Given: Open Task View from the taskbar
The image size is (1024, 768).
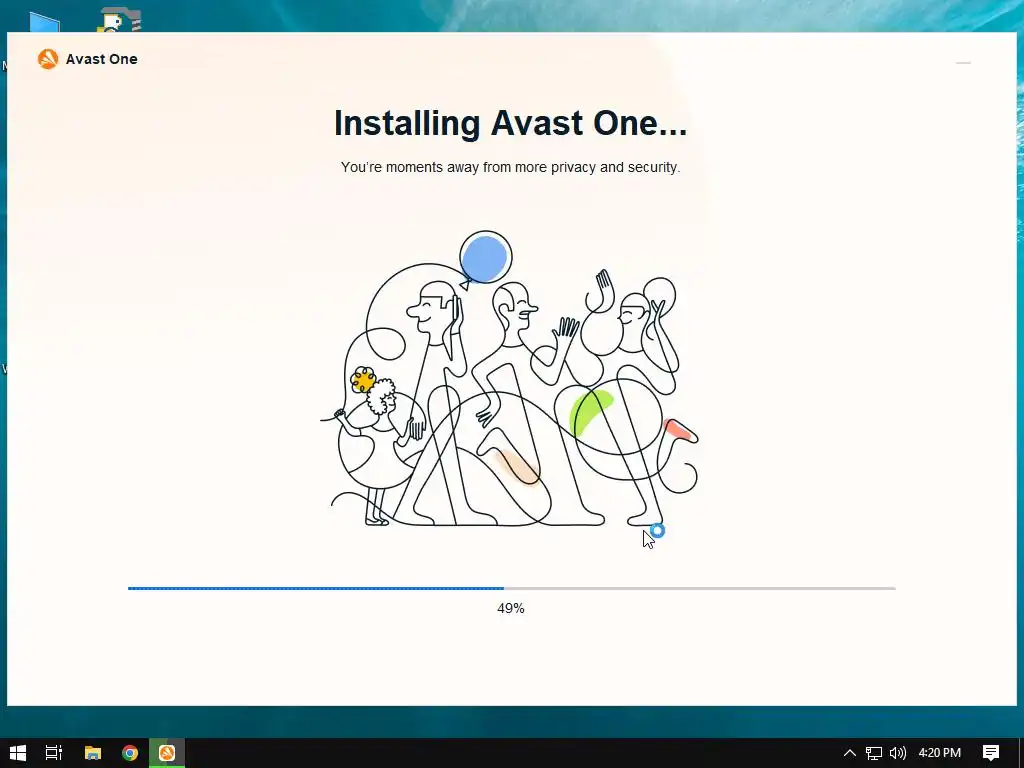Looking at the screenshot, I should tap(54, 753).
